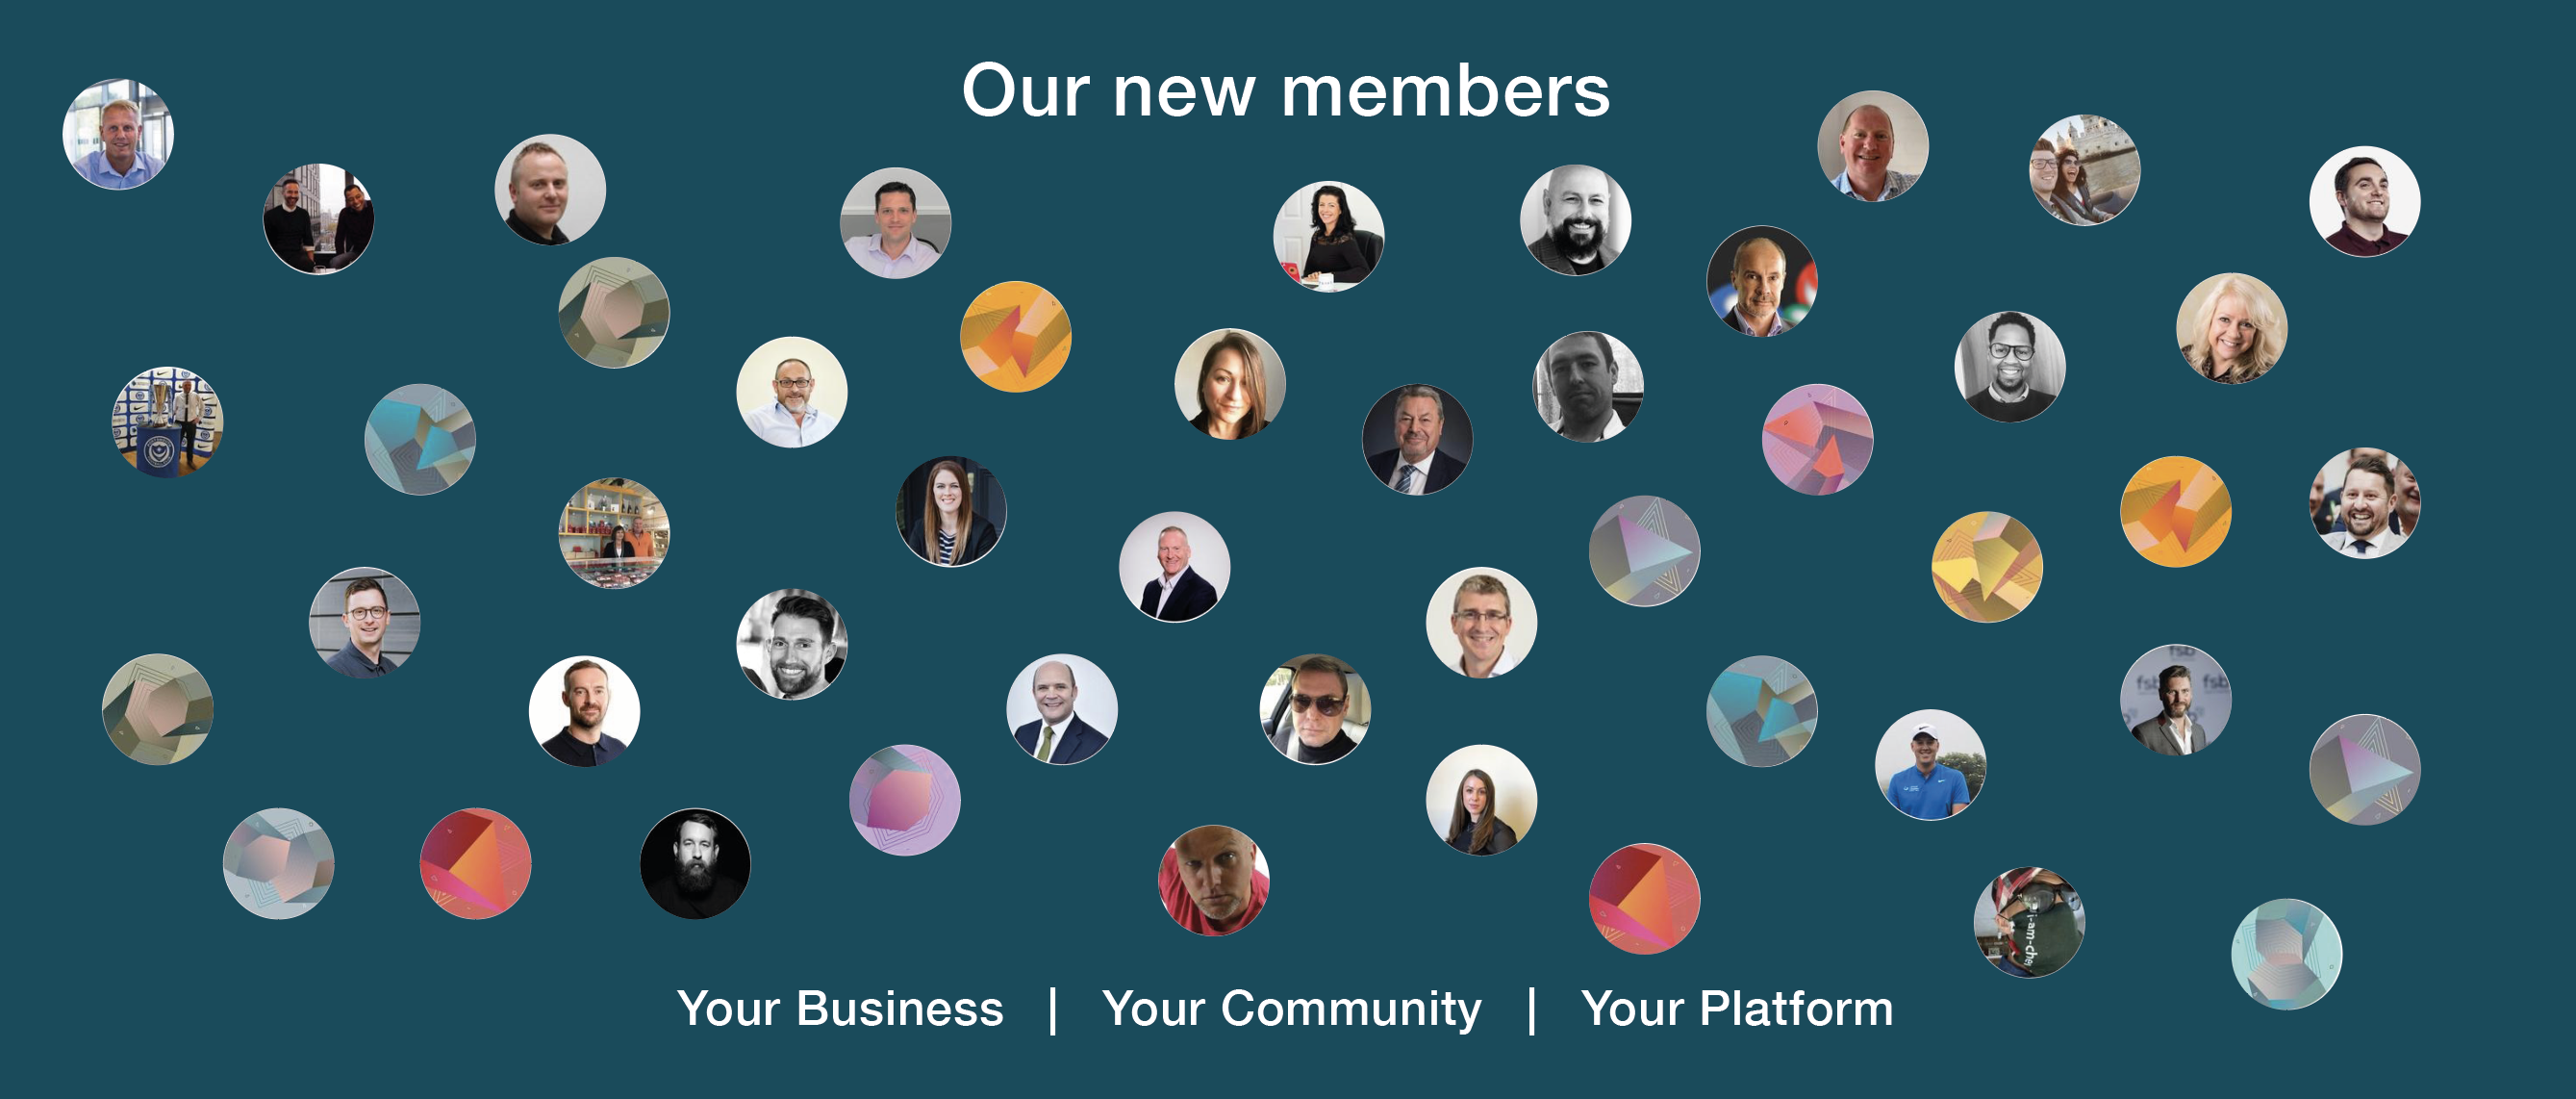Viewport: 2576px width, 1099px height.
Task: Select the blonde curly-haired woman's avatar
Action: tap(2232, 328)
